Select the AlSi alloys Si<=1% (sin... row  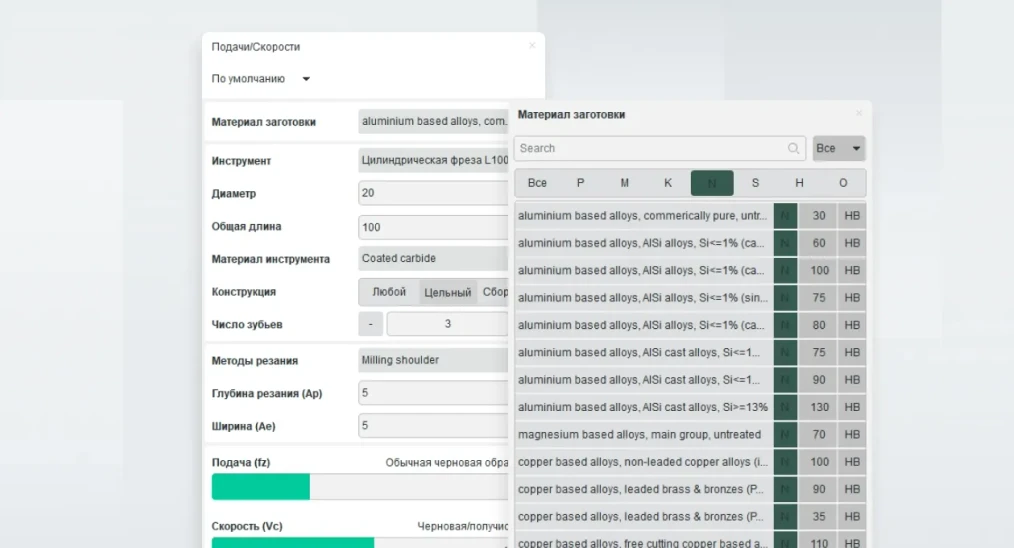643,298
